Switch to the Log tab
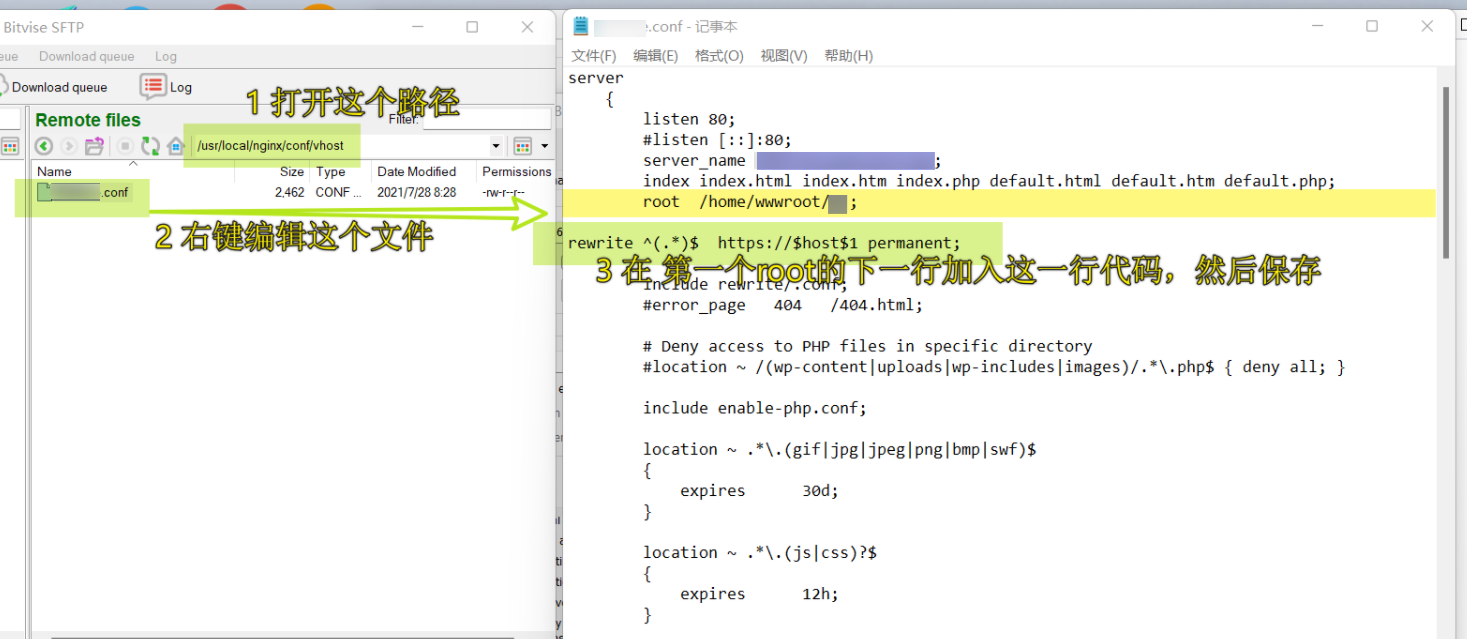1467x639 pixels. (x=166, y=57)
